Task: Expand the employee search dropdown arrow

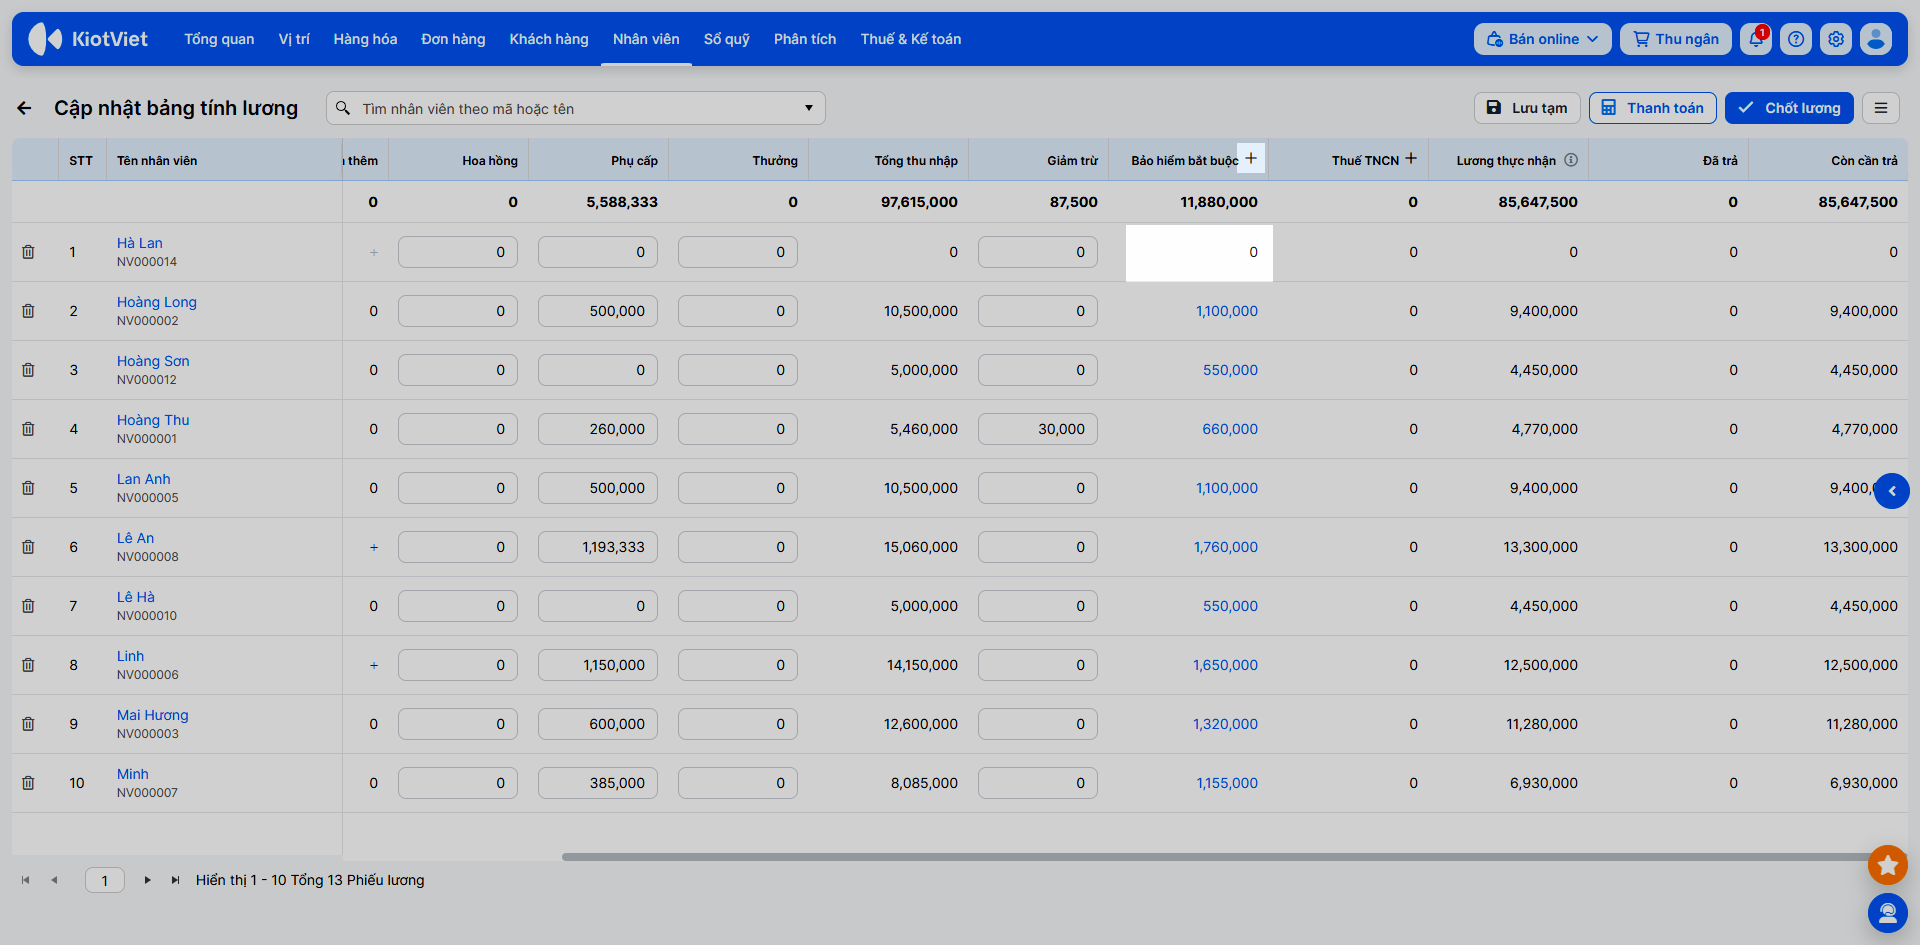Action: 808,108
